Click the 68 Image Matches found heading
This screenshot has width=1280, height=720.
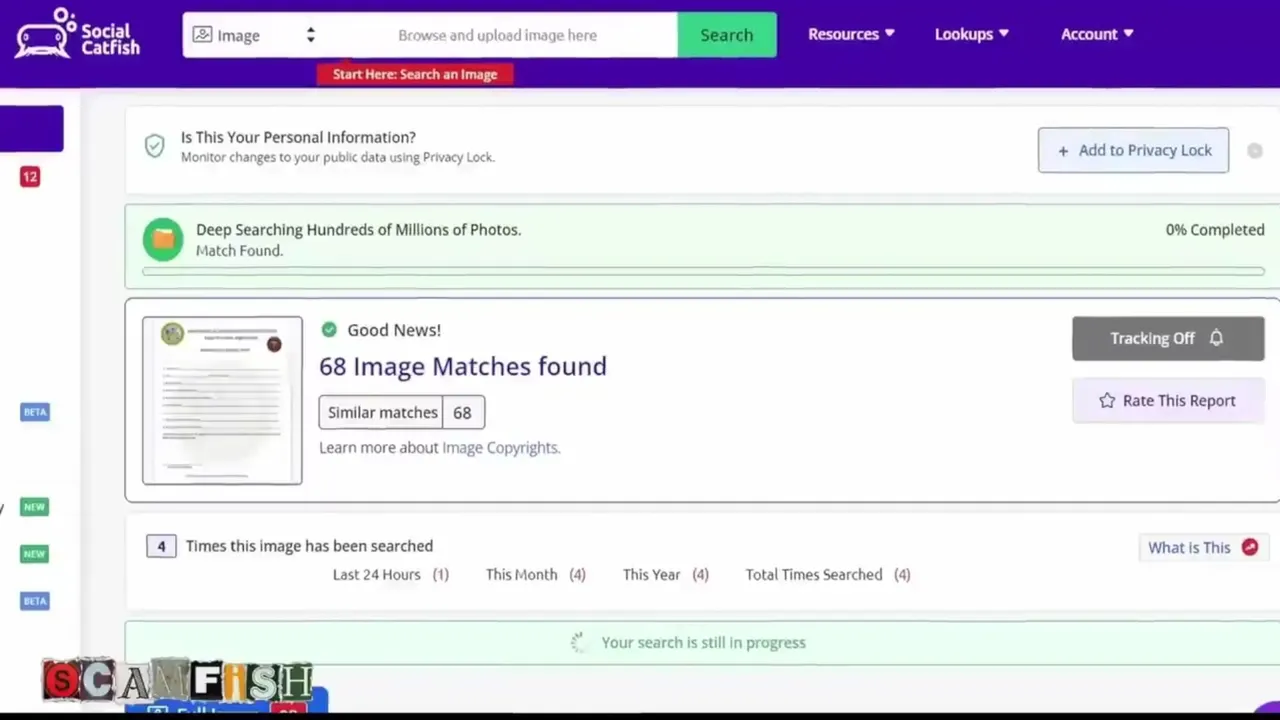pos(463,366)
